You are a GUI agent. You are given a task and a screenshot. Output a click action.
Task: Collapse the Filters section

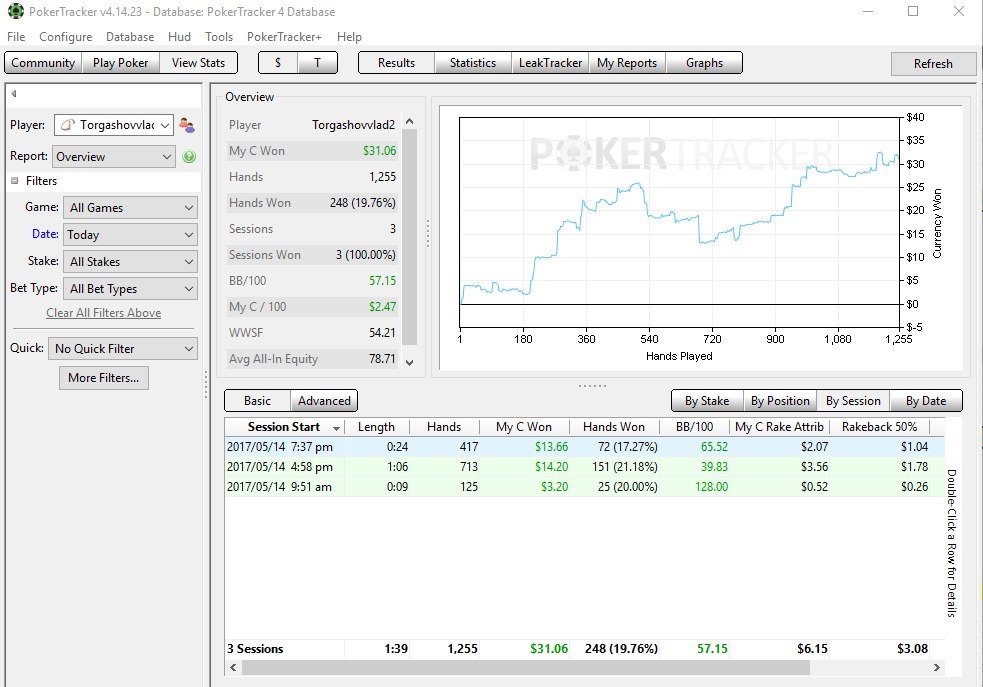tap(14, 181)
